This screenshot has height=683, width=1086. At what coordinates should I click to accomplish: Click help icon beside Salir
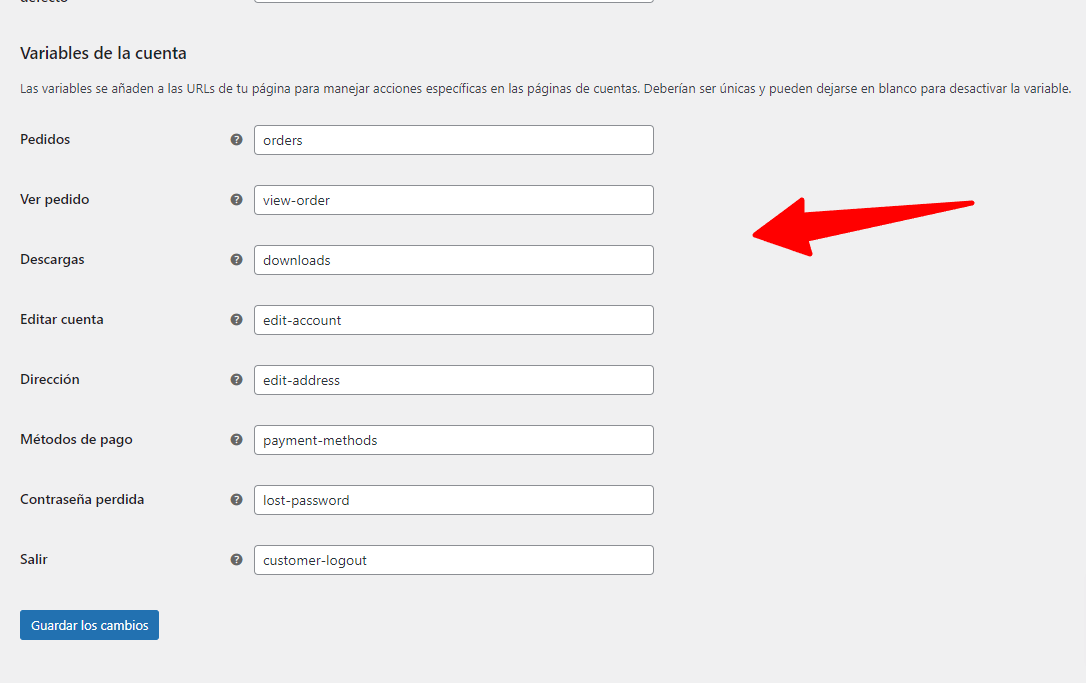[x=236, y=560]
